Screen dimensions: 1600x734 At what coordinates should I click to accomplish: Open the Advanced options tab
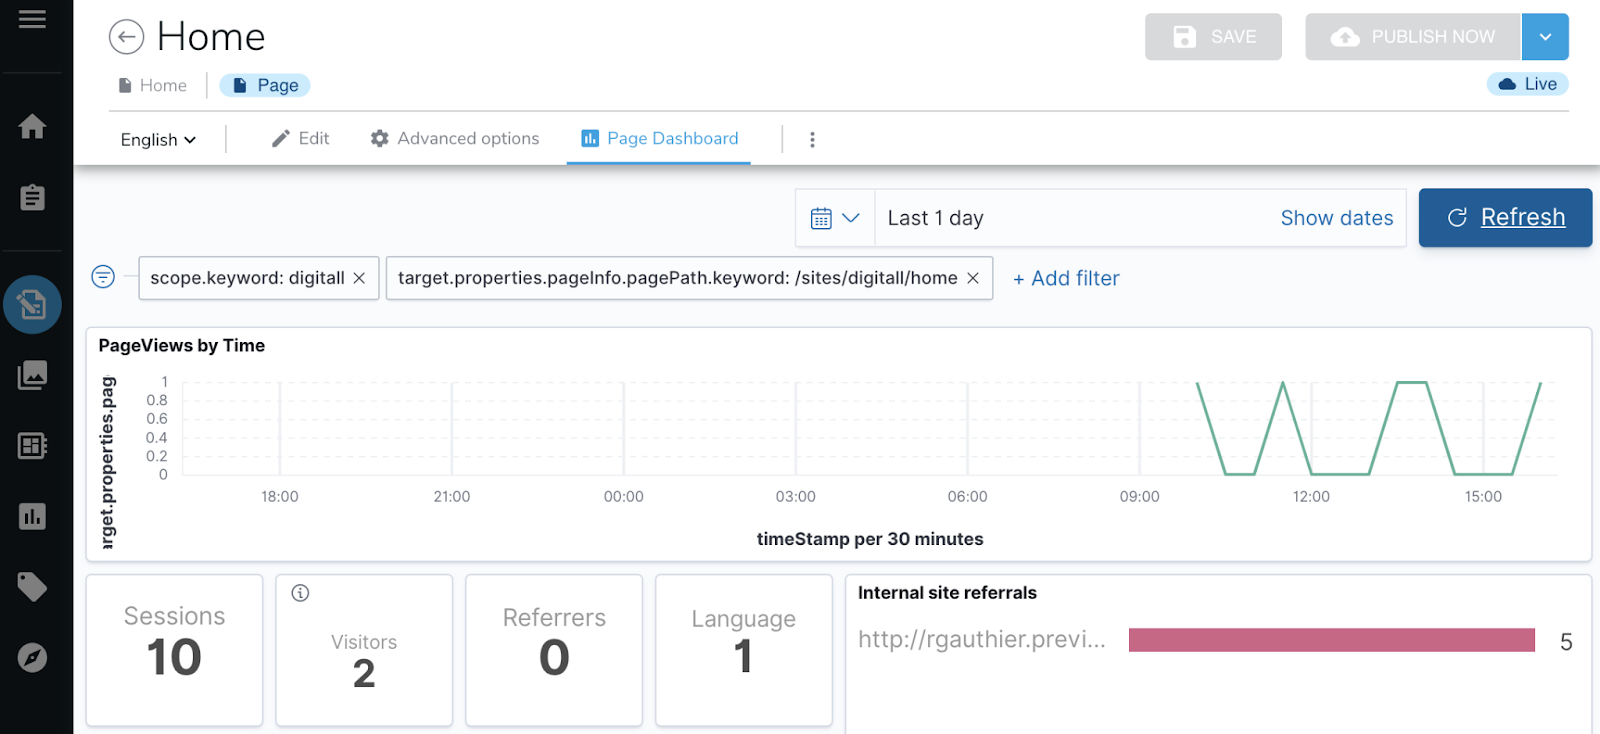click(455, 139)
